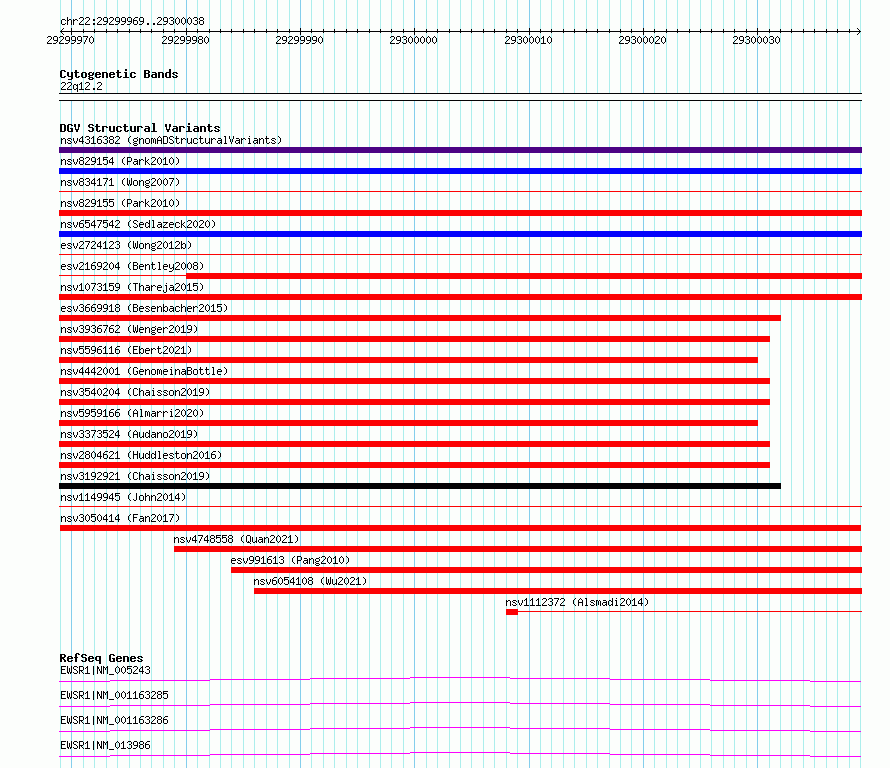Click the red bar of esv3669918

pos(420,318)
